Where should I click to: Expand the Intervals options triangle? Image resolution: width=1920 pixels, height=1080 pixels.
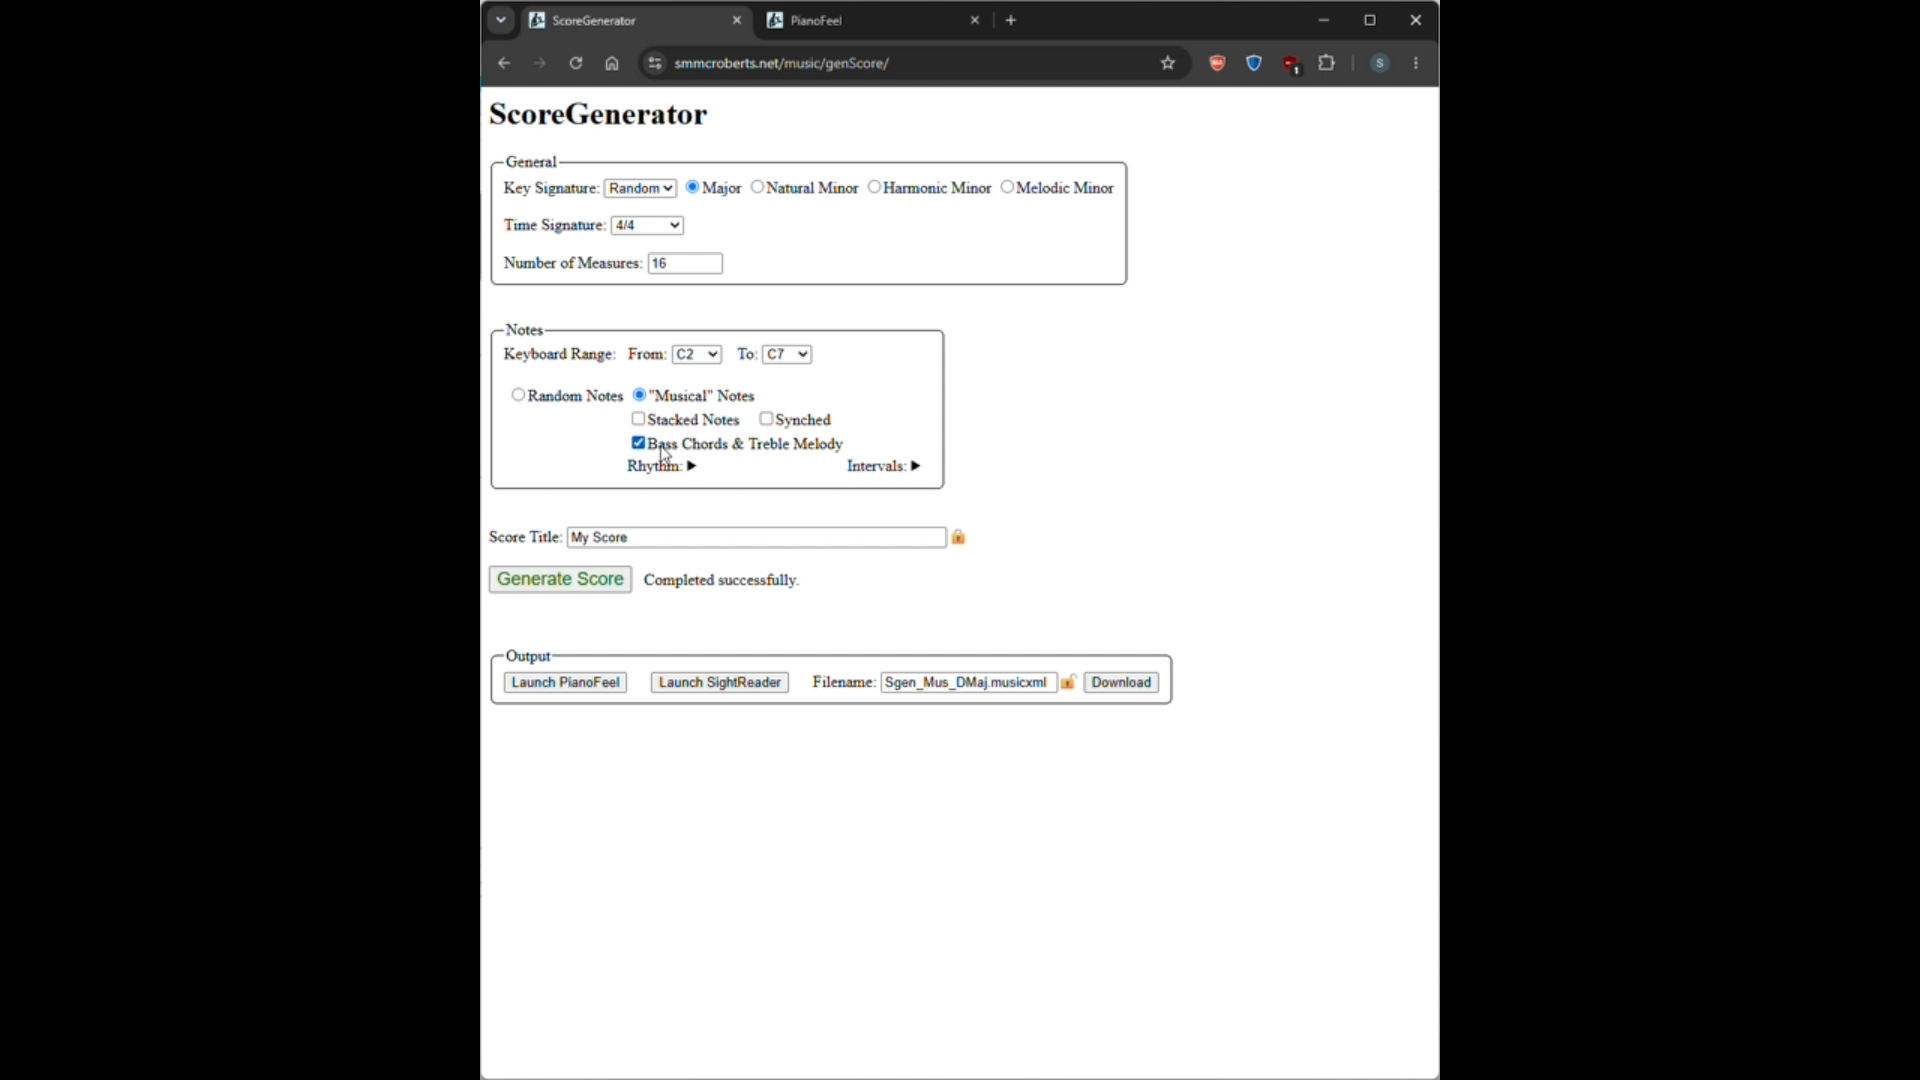pyautogui.click(x=915, y=466)
